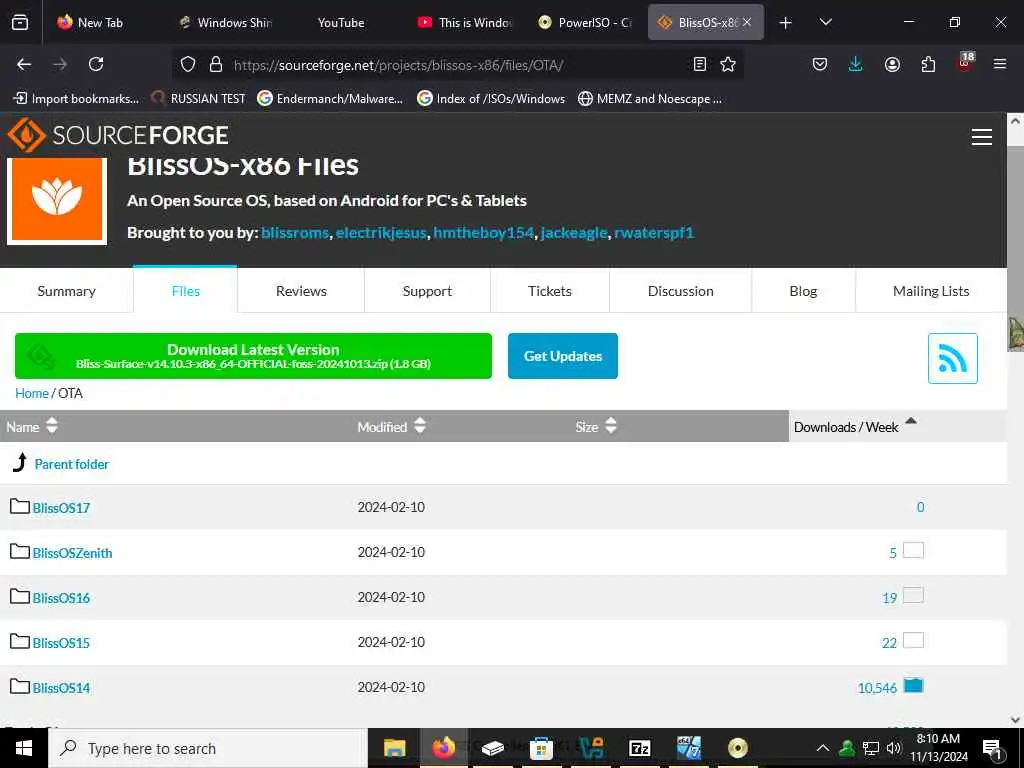This screenshot has height=768, width=1024.
Task: Open blissroms contributor profile
Action: click(295, 232)
